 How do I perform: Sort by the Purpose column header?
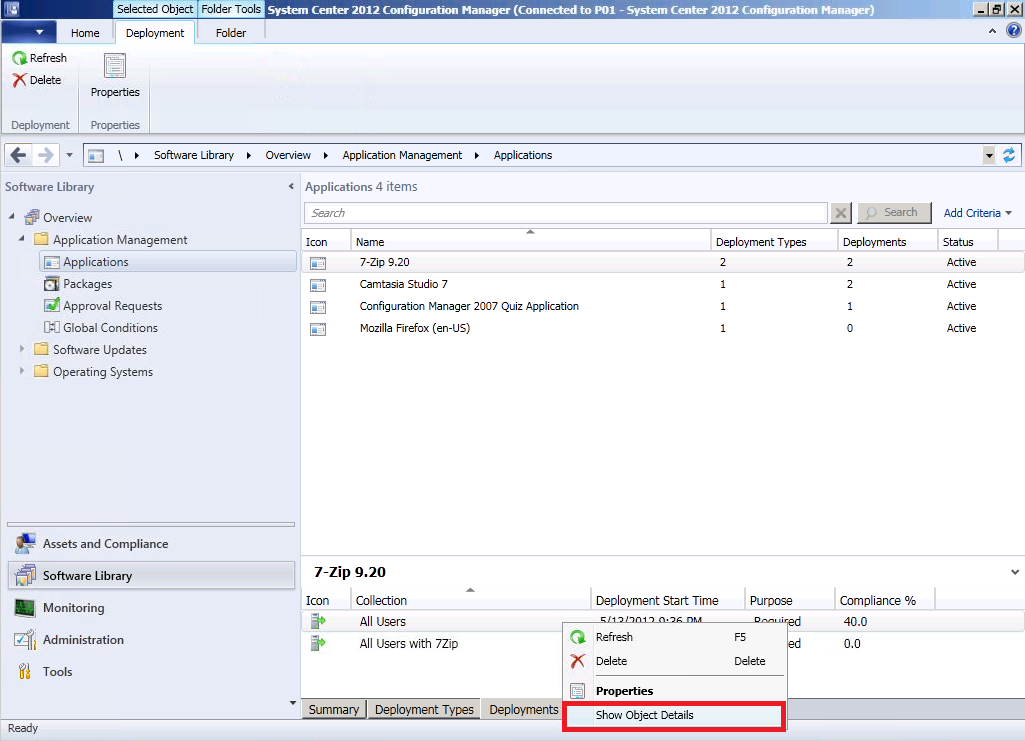point(790,600)
